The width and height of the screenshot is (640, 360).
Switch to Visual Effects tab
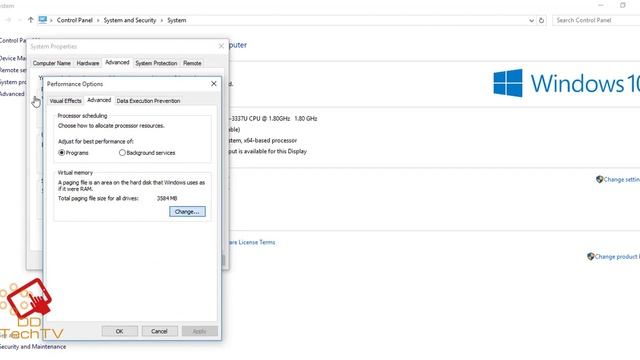click(x=65, y=101)
